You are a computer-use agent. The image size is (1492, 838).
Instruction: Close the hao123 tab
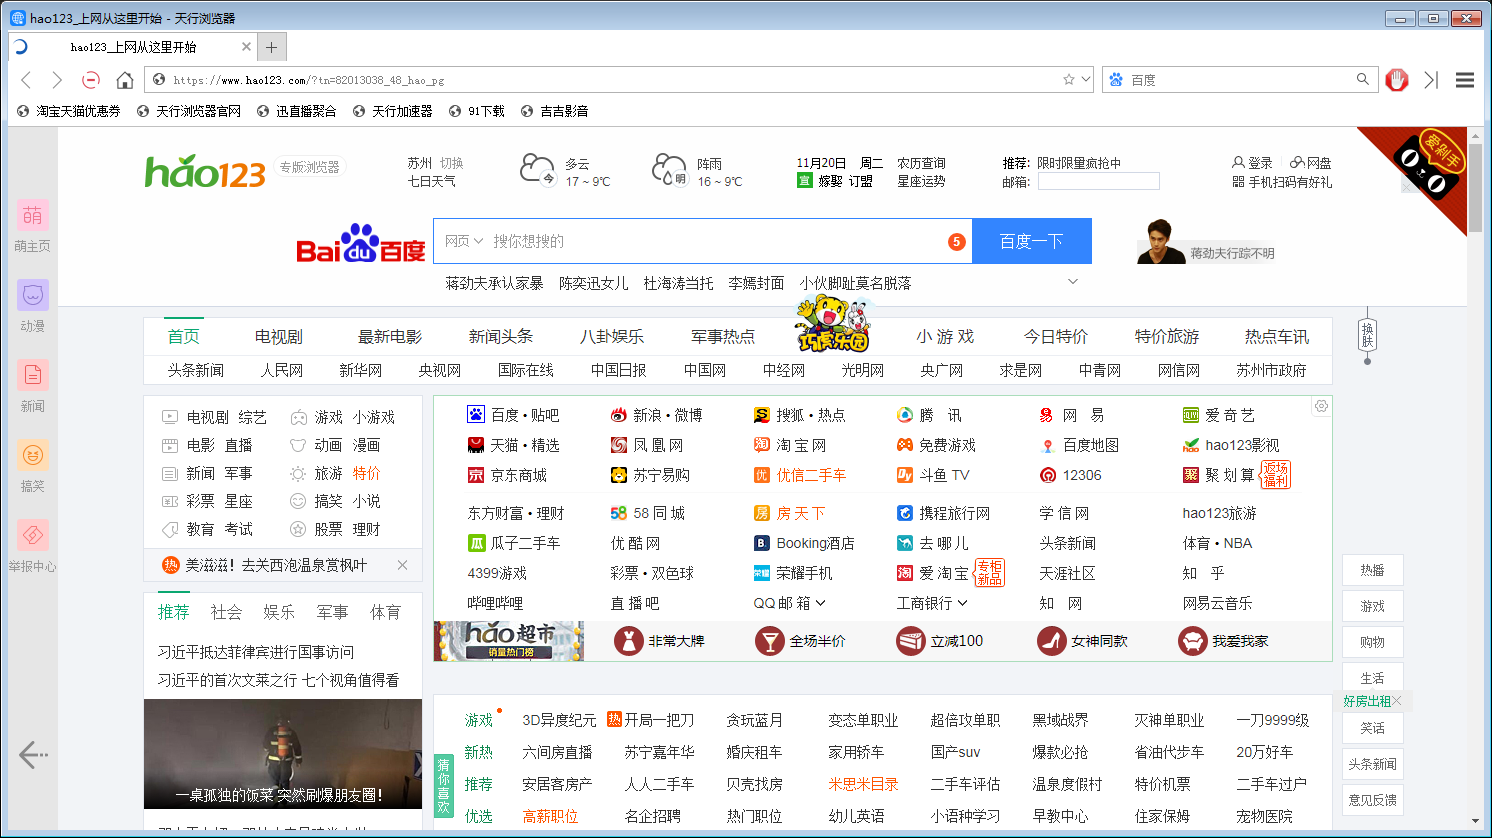246,47
